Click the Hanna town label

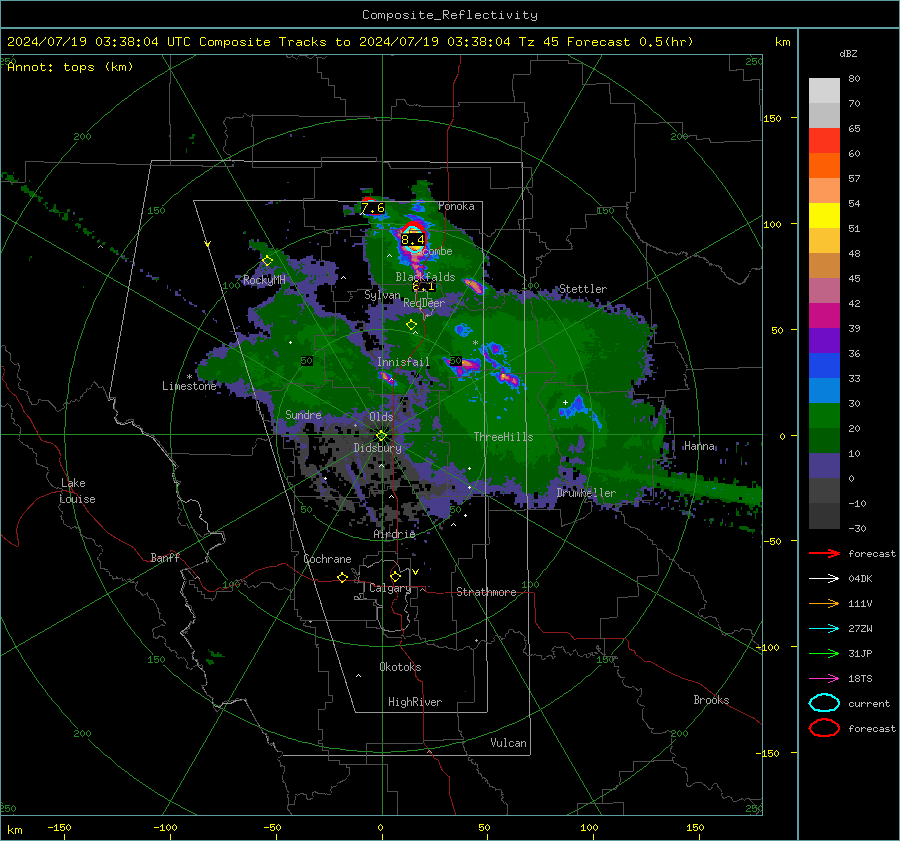click(699, 446)
